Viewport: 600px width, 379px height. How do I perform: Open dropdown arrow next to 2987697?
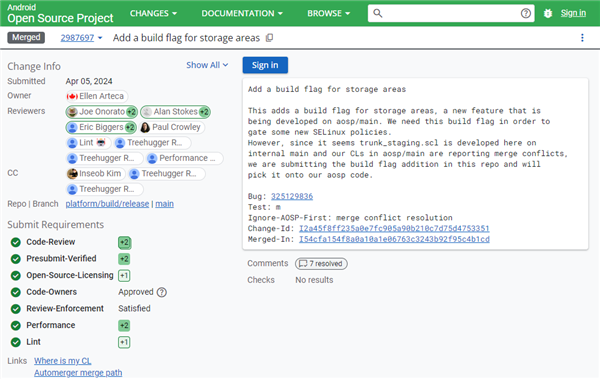(100, 38)
